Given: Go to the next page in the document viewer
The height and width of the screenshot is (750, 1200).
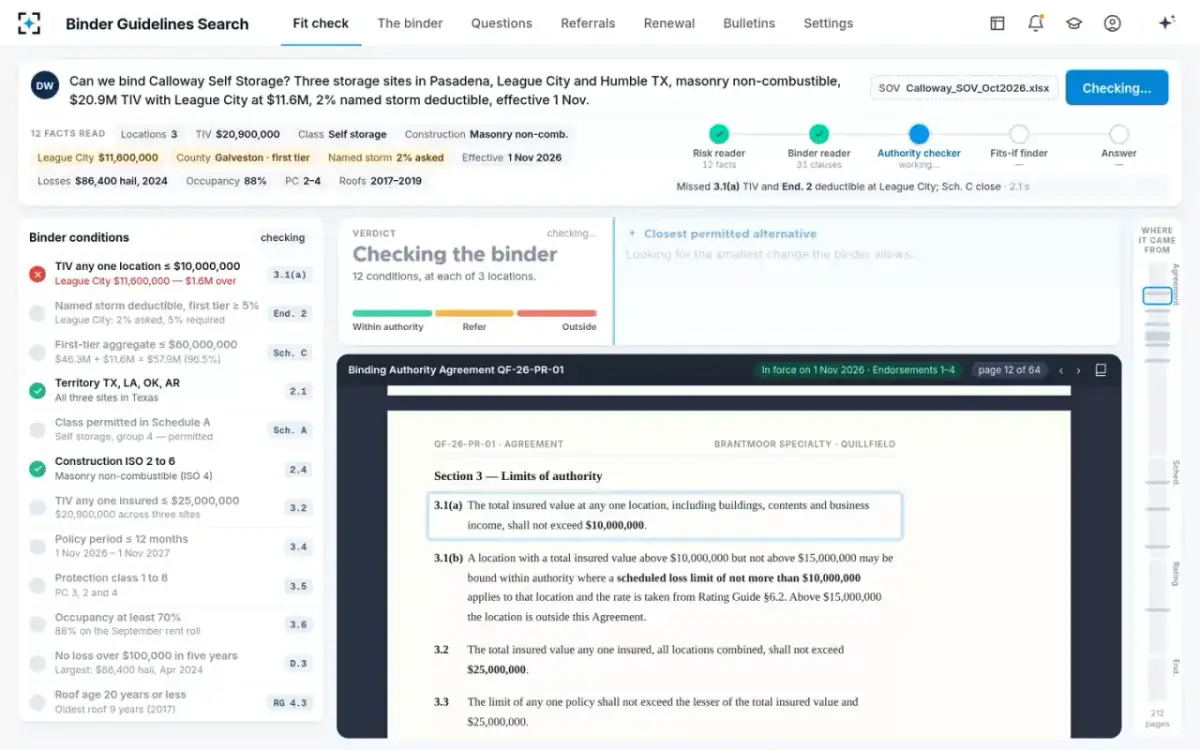Looking at the screenshot, I should (x=1078, y=371).
